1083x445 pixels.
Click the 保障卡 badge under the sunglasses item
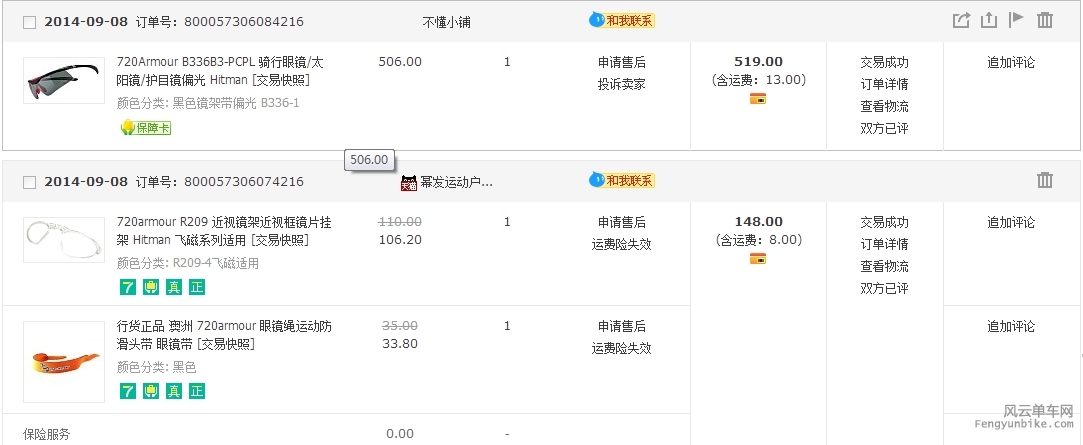click(146, 128)
